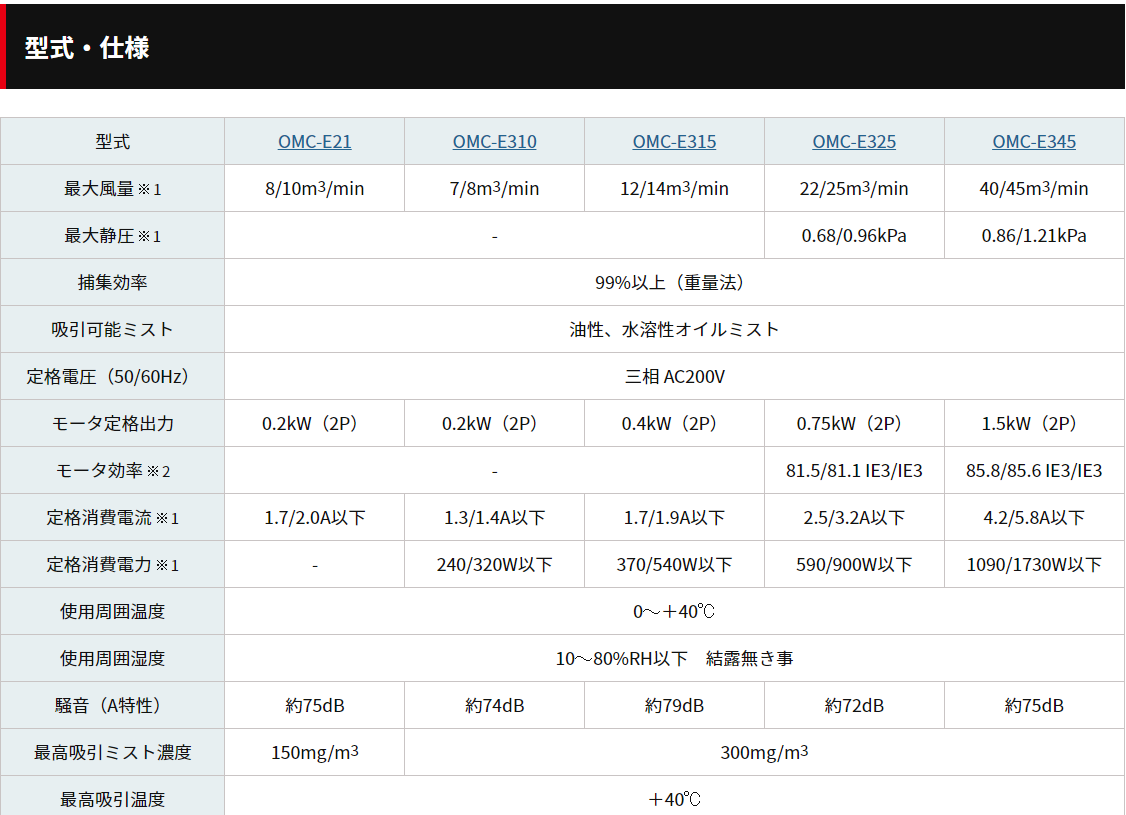Screen dimensions: 1126x815
Task: Click the 約74dB noise value
Action: coord(495,706)
